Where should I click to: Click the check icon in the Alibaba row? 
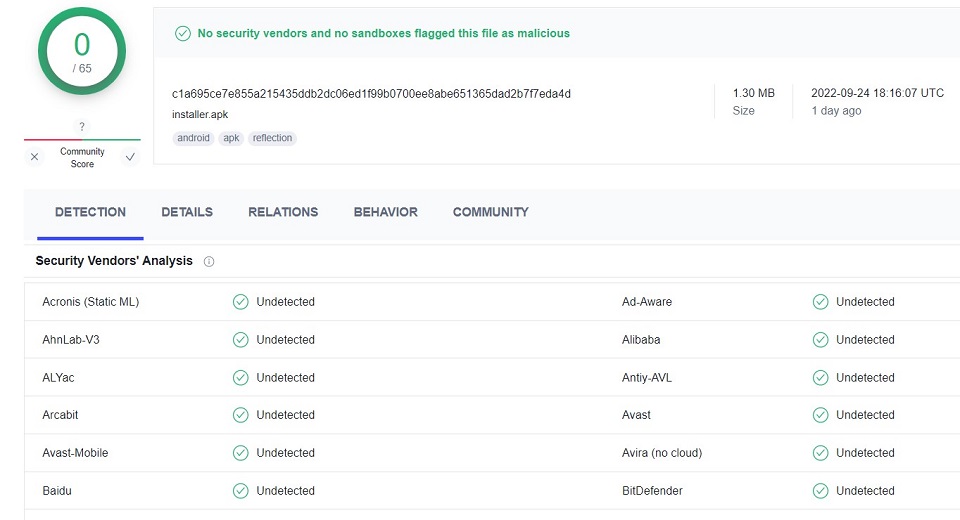click(x=820, y=340)
